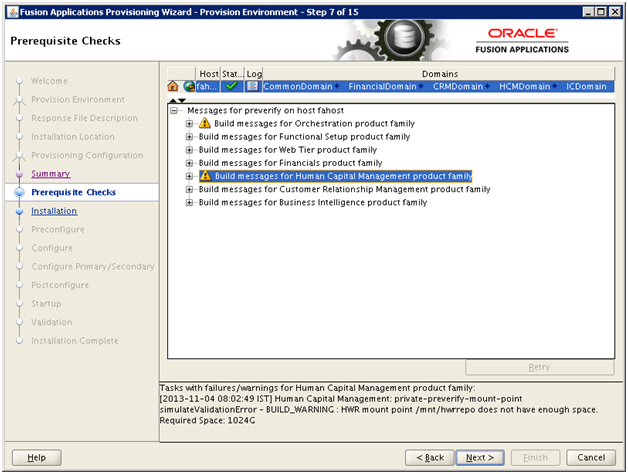This screenshot has height=474, width=628.
Task: Click the Domains column header
Action: click(439, 74)
